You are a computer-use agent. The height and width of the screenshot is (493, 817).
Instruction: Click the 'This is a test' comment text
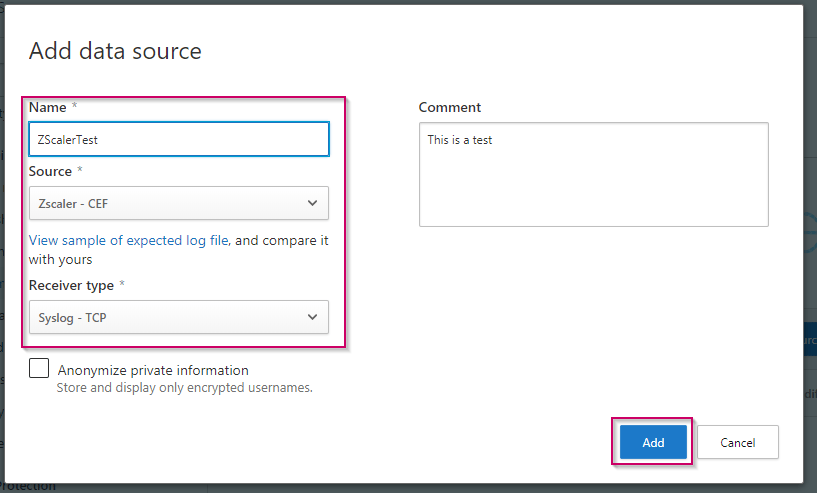coord(460,140)
